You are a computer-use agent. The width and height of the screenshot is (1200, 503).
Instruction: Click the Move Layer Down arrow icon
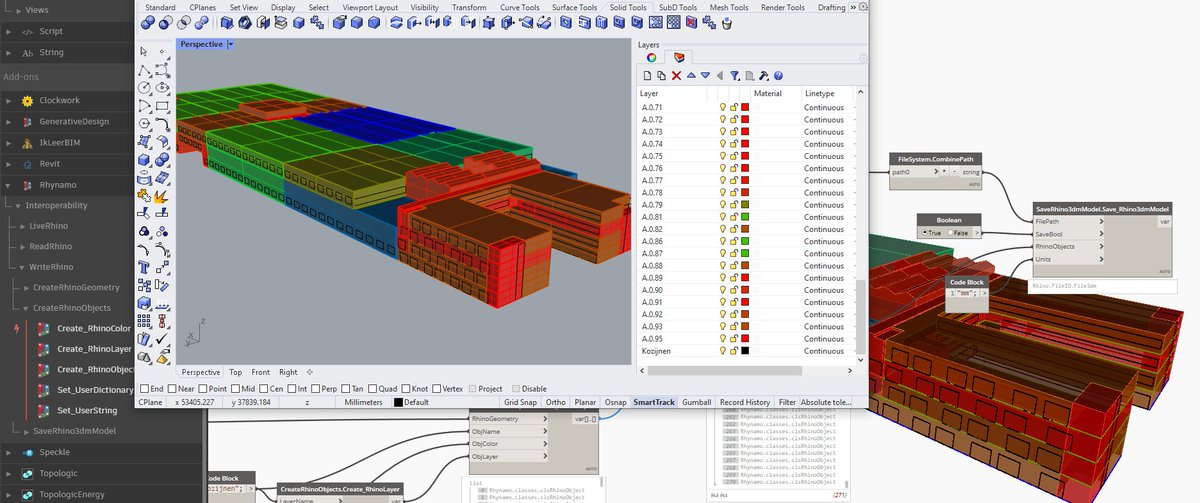[x=705, y=75]
